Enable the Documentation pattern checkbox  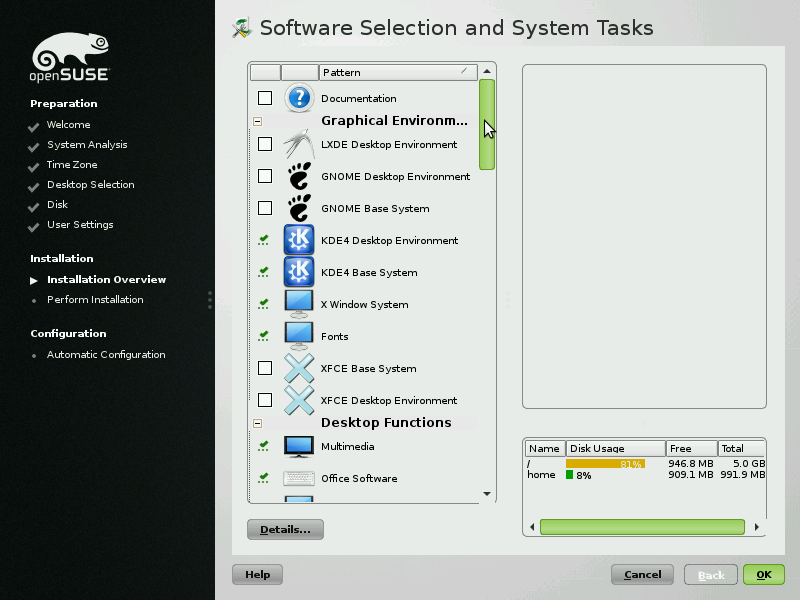[x=265, y=98]
